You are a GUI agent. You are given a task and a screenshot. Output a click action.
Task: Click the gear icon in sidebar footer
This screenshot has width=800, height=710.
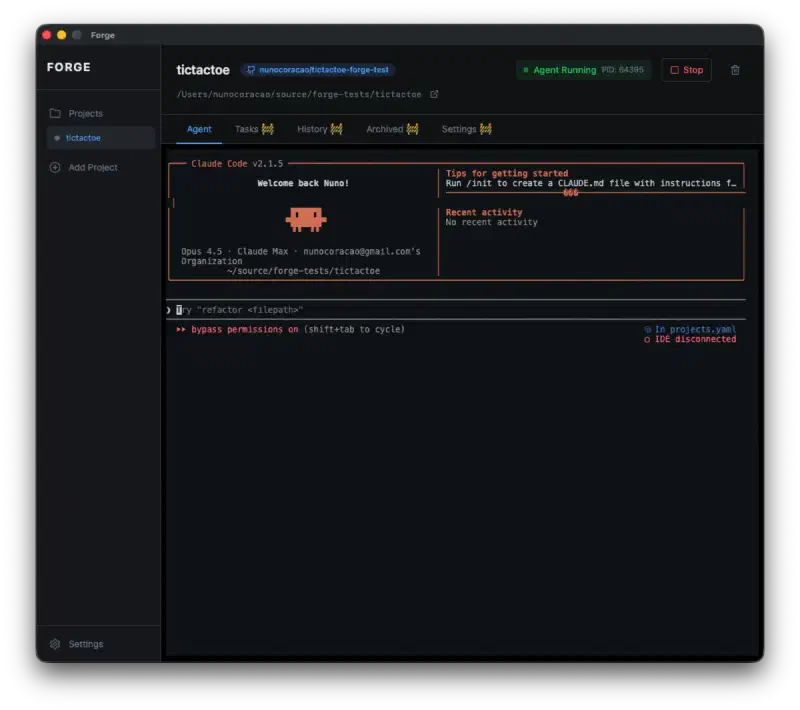(x=55, y=644)
